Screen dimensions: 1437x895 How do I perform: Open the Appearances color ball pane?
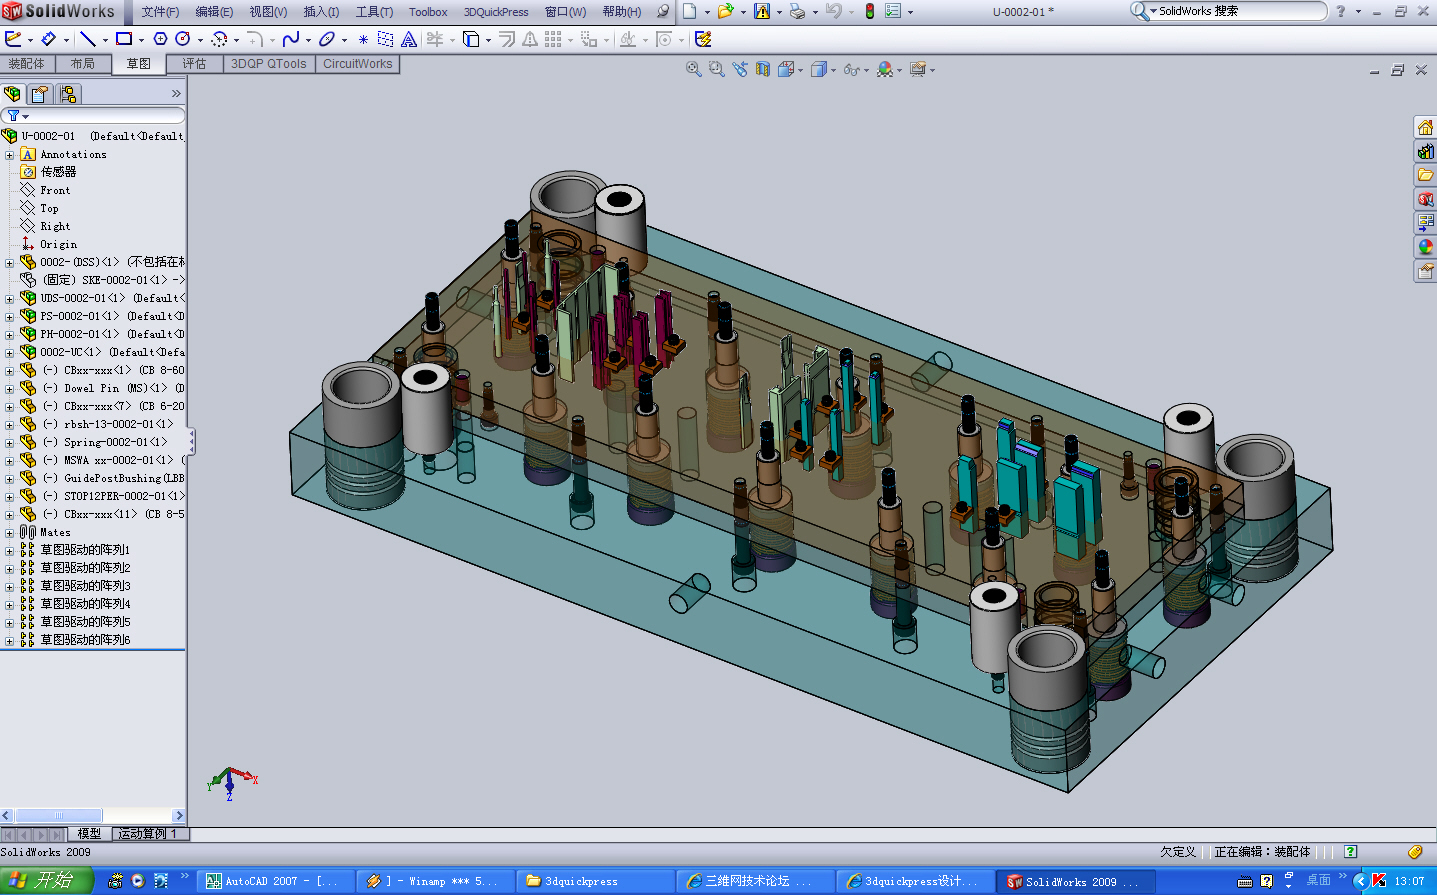(1425, 247)
